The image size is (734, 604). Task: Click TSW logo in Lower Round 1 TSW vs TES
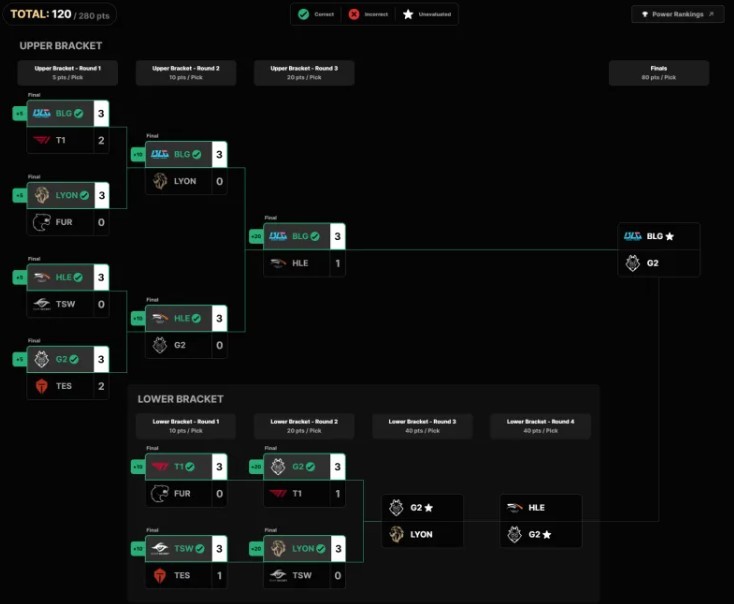pyautogui.click(x=160, y=548)
